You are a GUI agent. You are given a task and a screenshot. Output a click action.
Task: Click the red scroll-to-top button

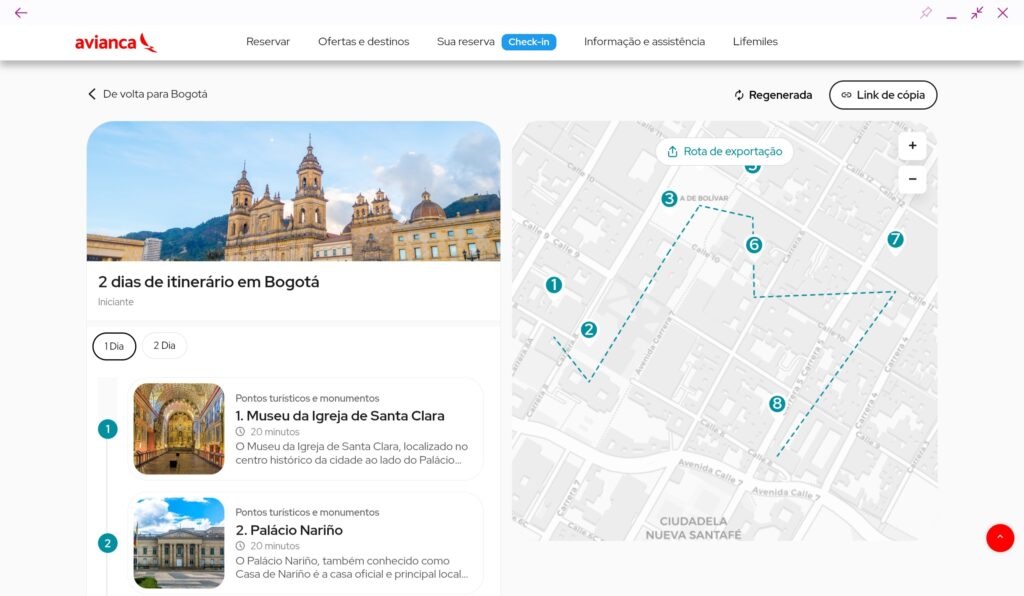(x=1000, y=537)
